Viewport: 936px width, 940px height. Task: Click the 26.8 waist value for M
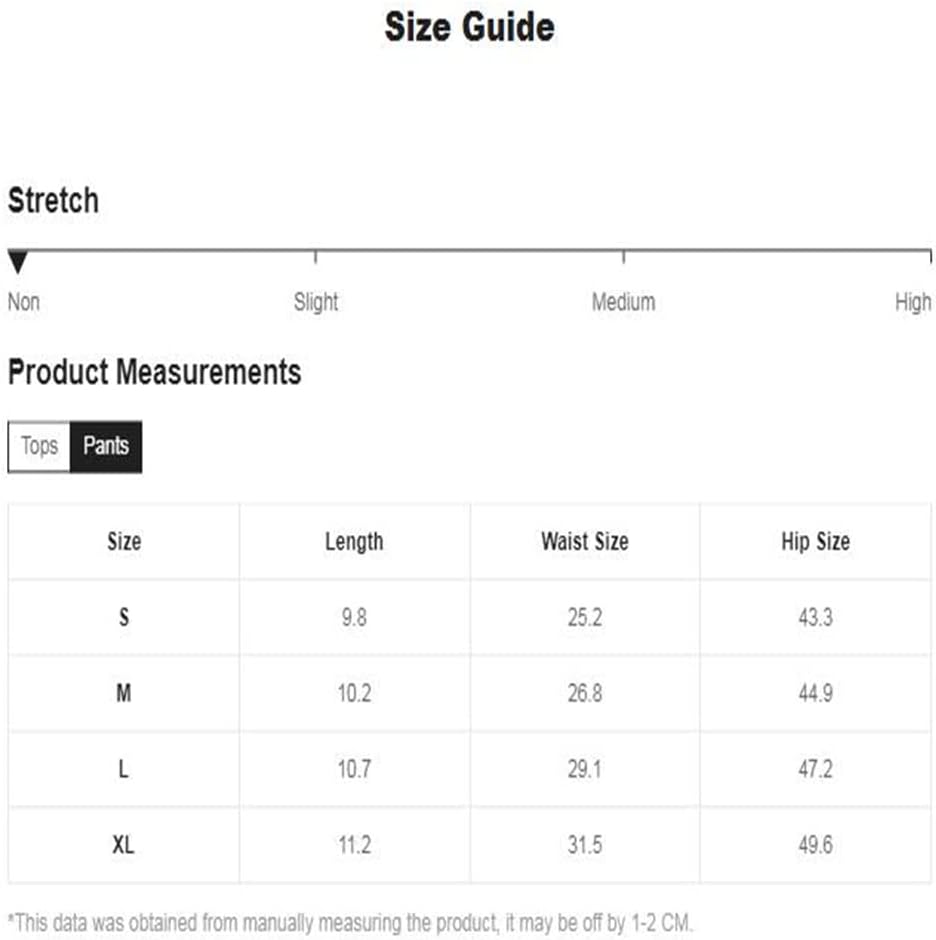pos(585,693)
